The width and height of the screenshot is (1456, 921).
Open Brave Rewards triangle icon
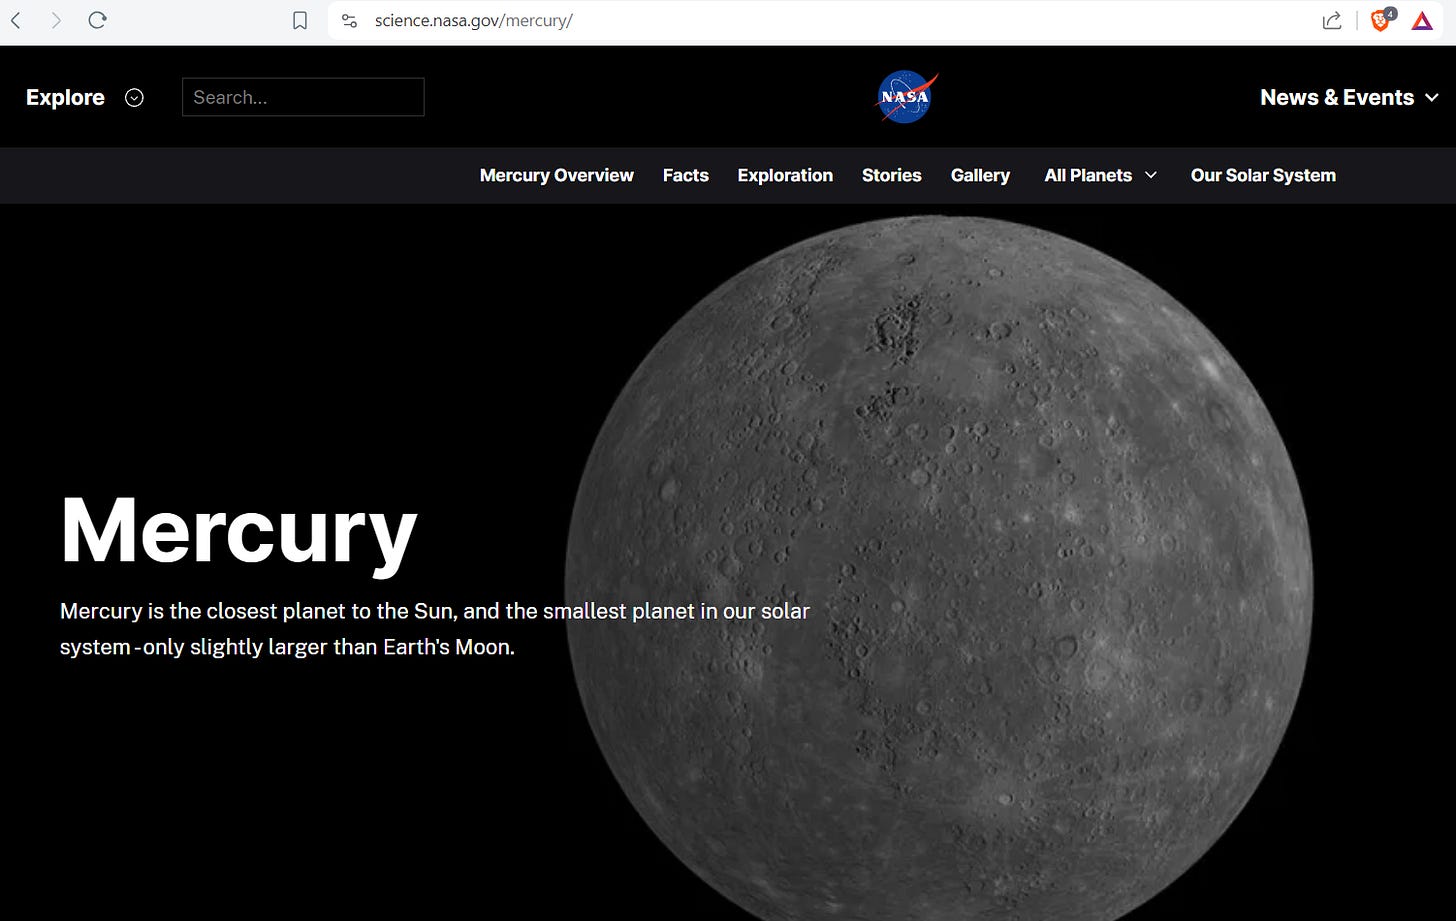[x=1422, y=20]
